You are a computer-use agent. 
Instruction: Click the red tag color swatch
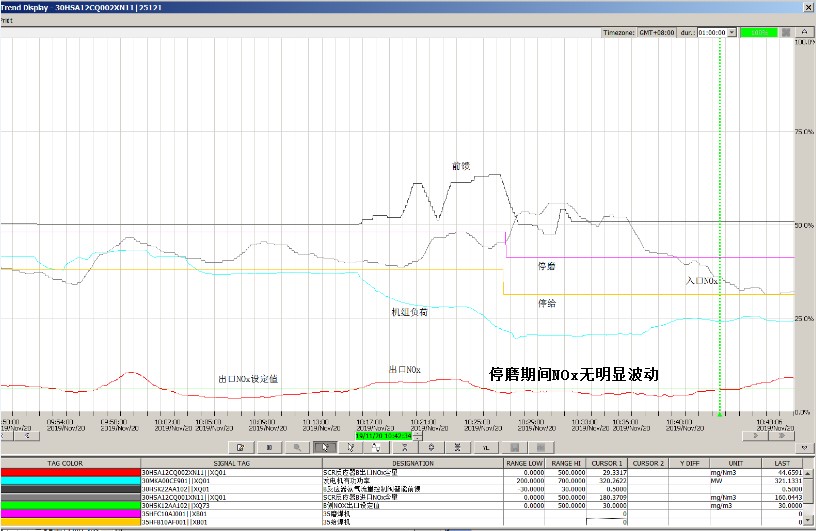pyautogui.click(x=70, y=472)
